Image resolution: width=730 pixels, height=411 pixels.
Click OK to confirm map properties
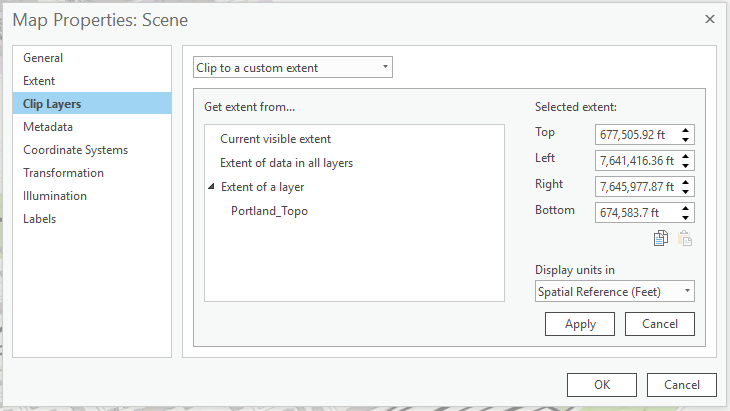[601, 385]
